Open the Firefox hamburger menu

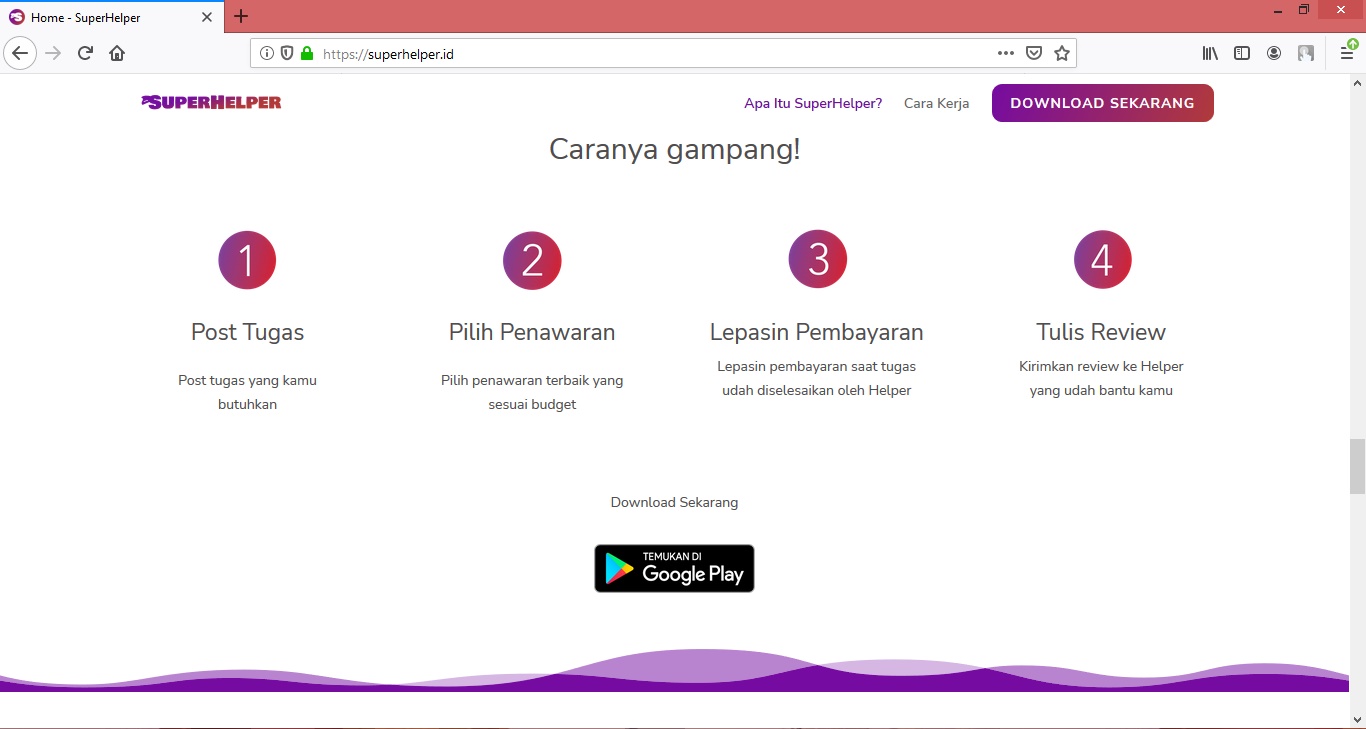pyautogui.click(x=1347, y=53)
